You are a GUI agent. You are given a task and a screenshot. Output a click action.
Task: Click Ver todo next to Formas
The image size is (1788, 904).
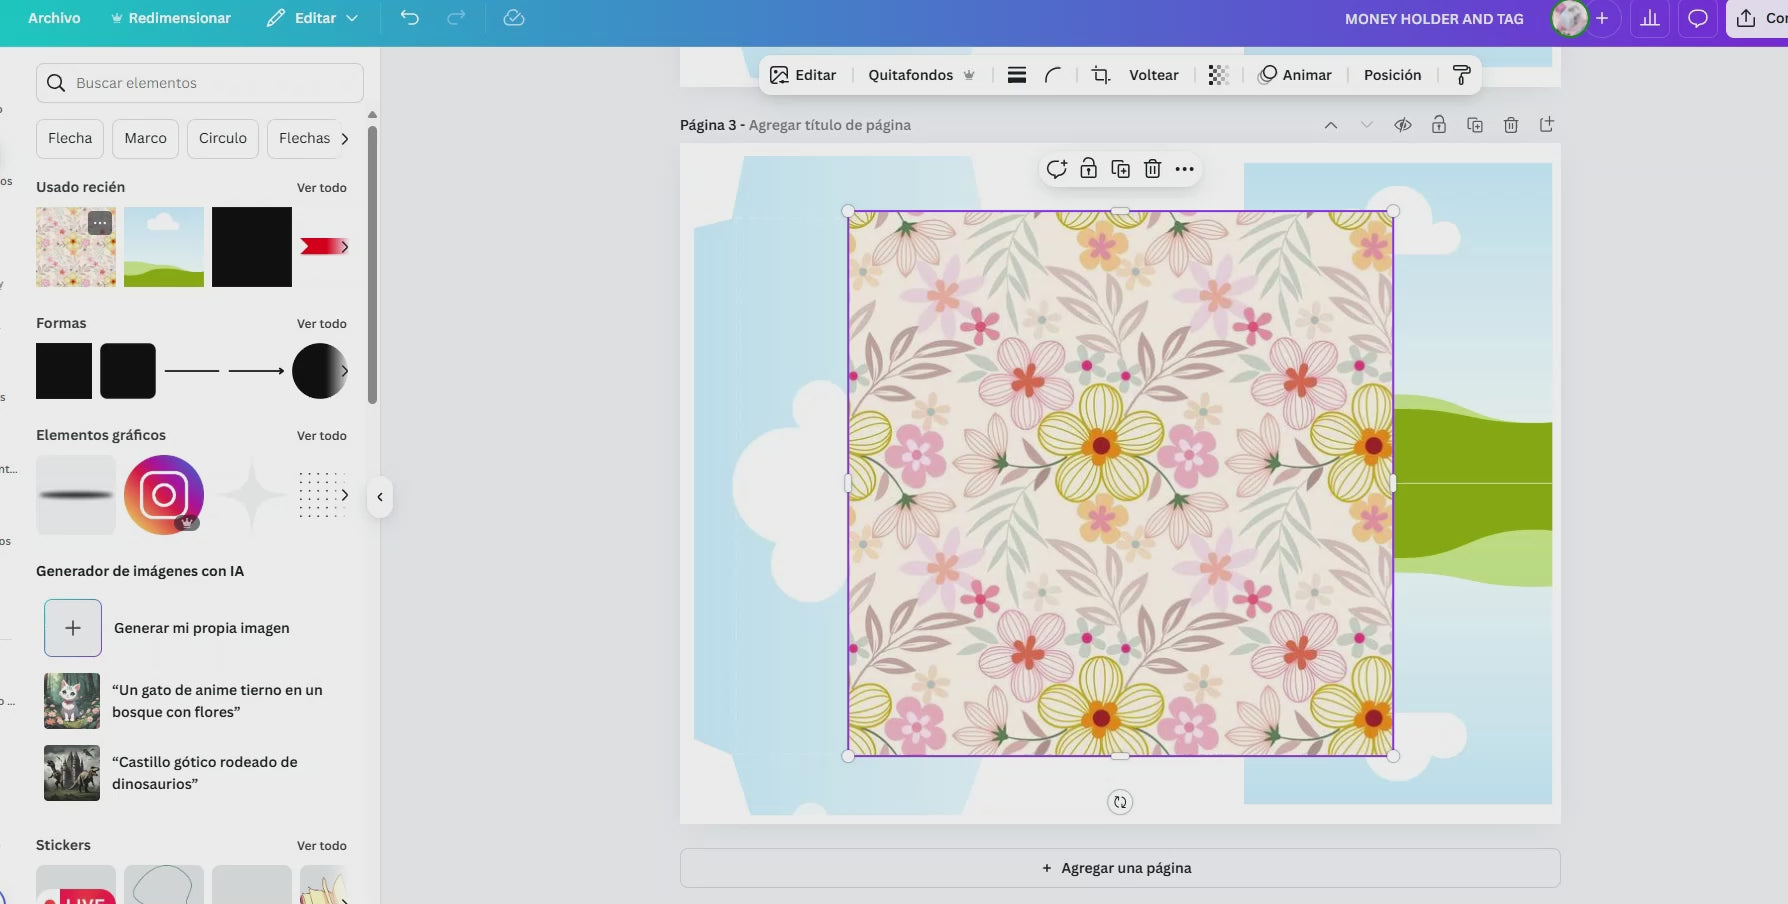click(x=321, y=324)
